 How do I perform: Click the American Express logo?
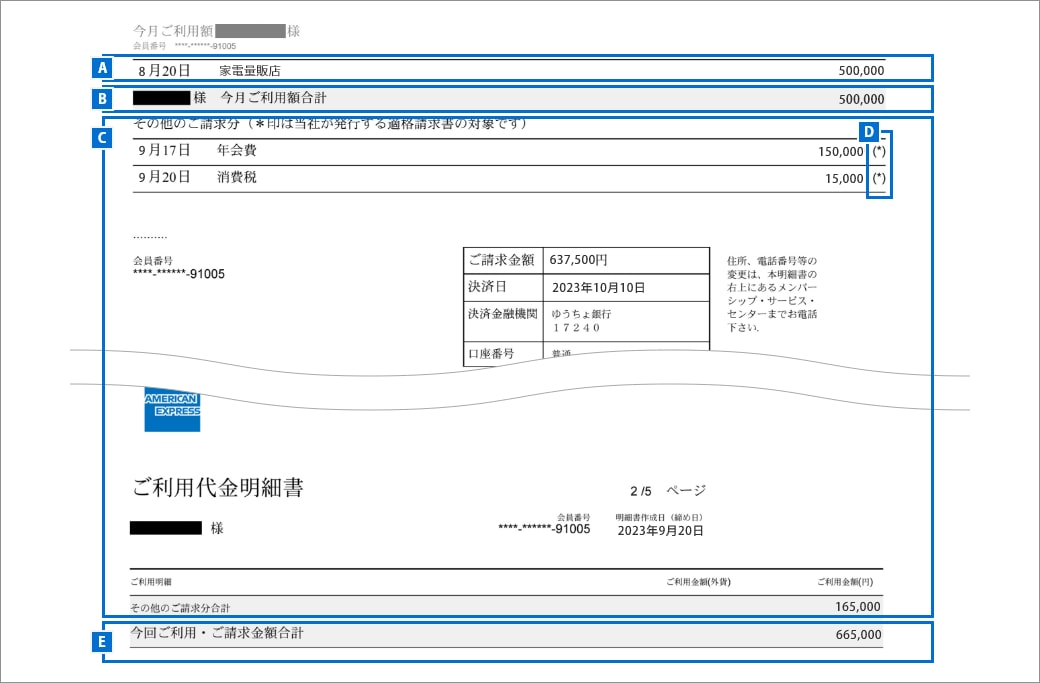click(x=172, y=409)
